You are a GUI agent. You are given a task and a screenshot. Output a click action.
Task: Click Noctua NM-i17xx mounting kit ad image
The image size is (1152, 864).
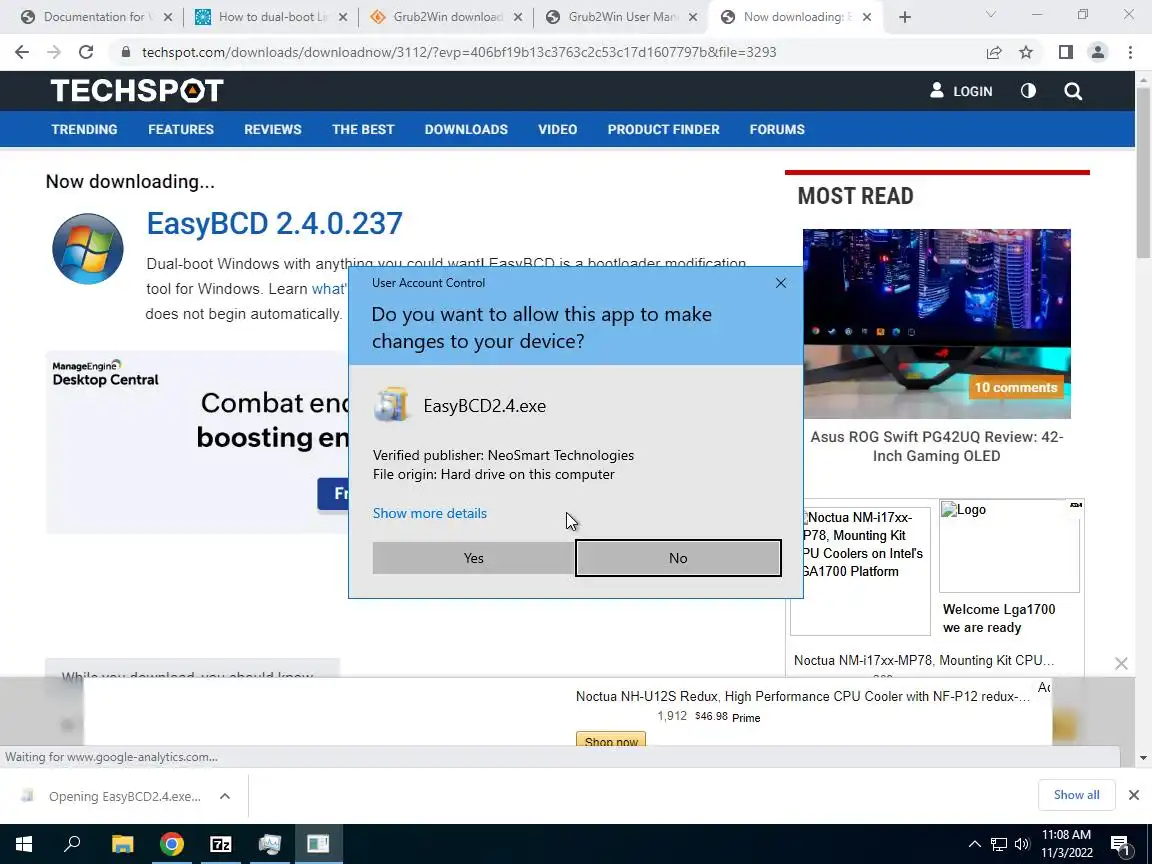click(x=861, y=570)
